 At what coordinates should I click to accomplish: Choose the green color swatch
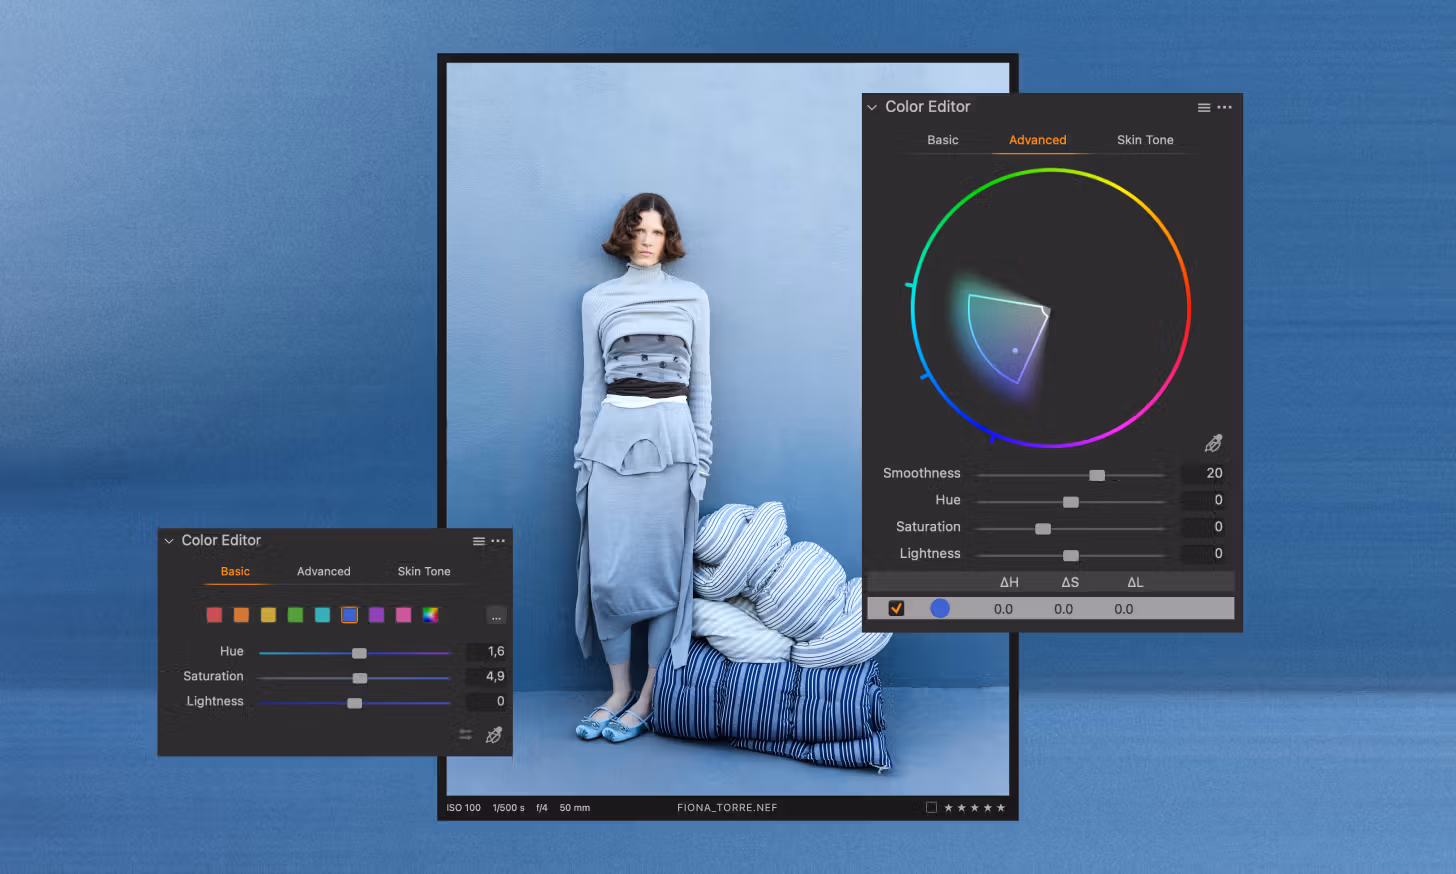(x=295, y=615)
